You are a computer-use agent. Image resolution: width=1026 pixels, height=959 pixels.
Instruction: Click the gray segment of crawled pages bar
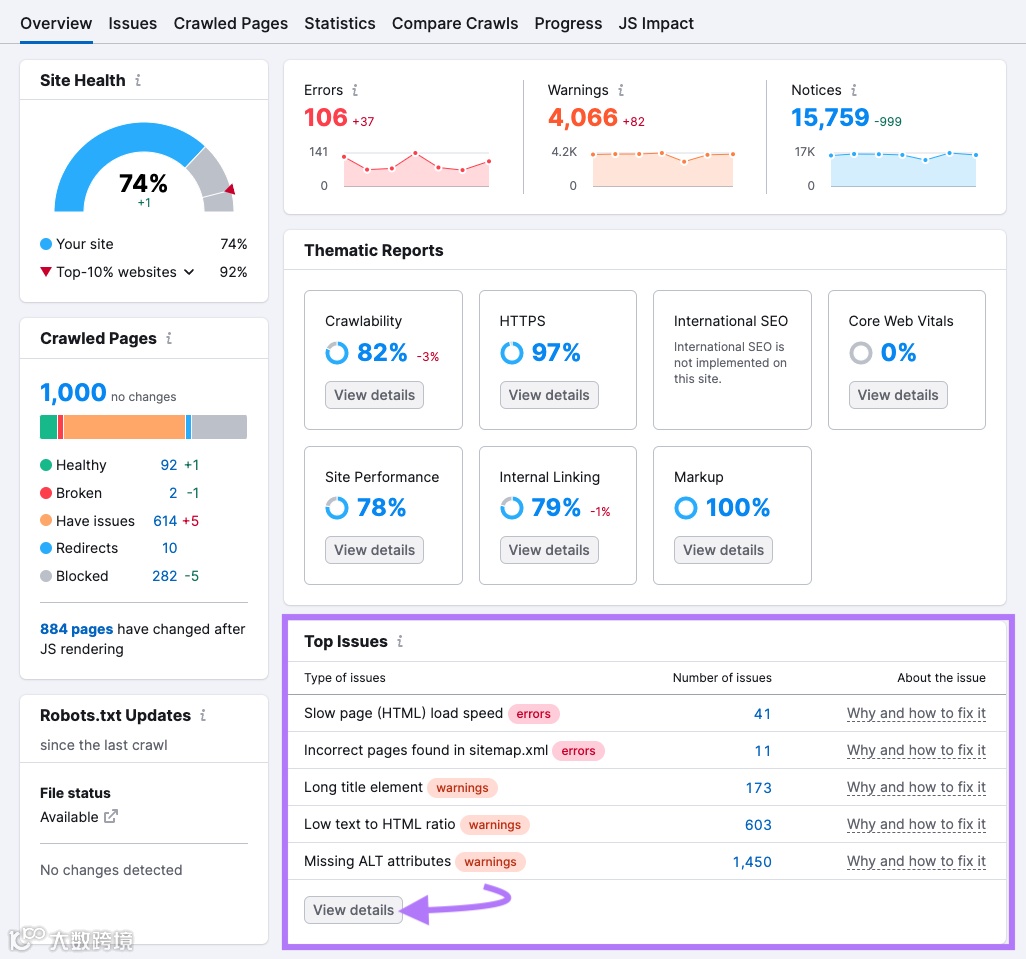(219, 427)
